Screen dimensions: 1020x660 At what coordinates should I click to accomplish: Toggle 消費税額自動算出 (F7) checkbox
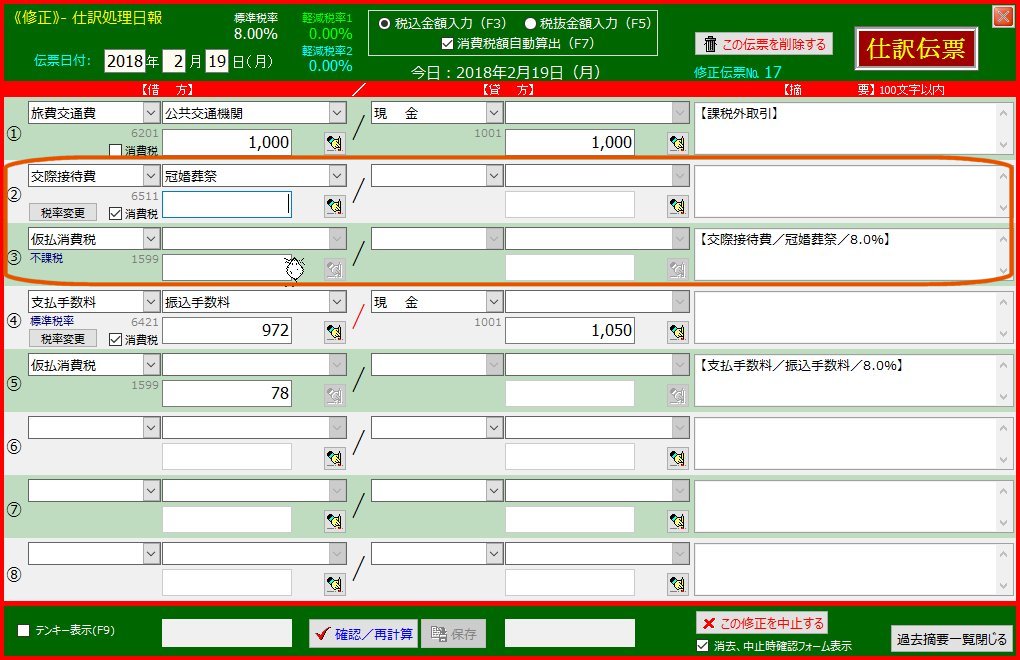point(447,43)
